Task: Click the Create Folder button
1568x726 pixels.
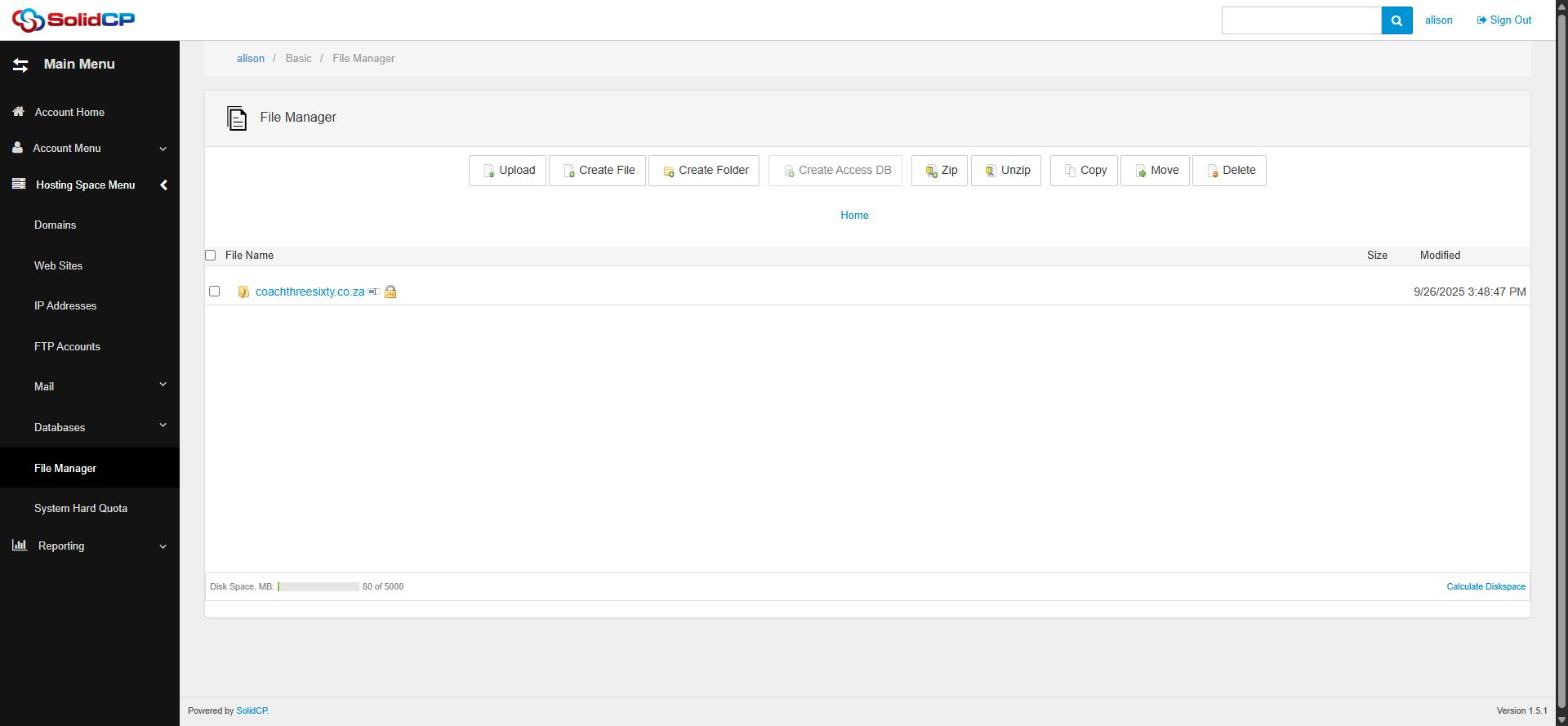Action: pyautogui.click(x=704, y=170)
